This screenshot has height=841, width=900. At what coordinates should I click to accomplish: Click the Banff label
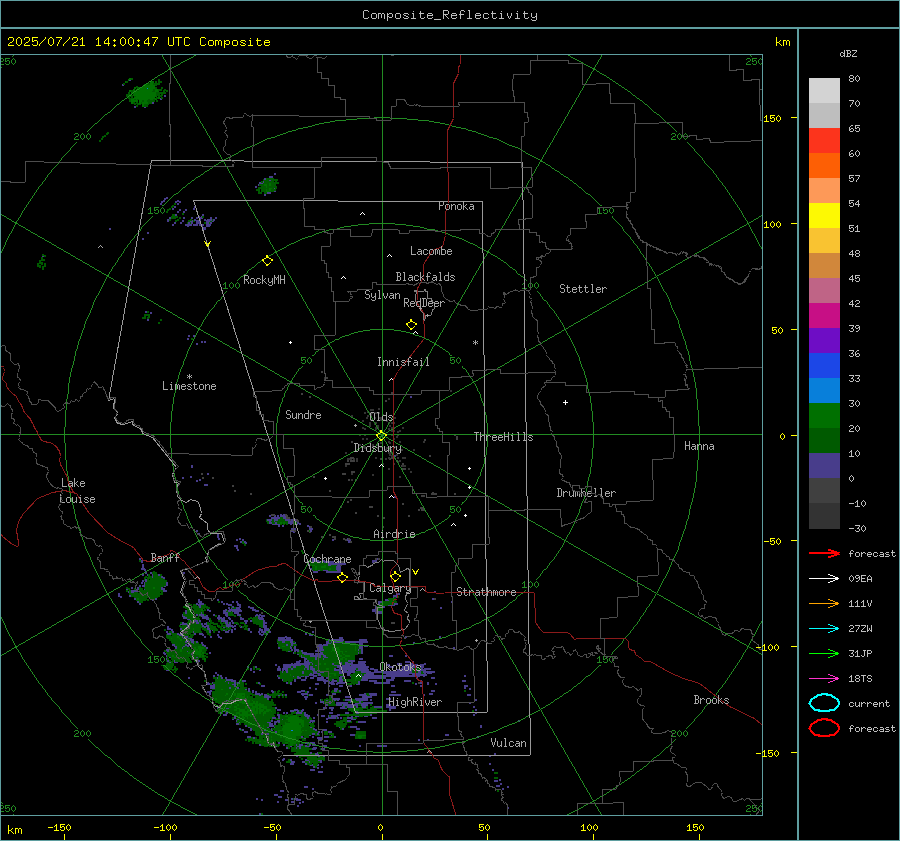pyautogui.click(x=165, y=557)
